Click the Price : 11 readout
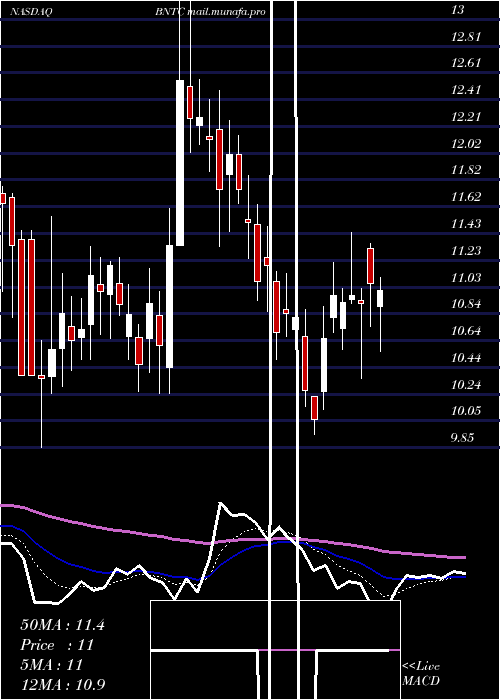Image resolution: width=500 pixels, height=700 pixels. click(57, 645)
